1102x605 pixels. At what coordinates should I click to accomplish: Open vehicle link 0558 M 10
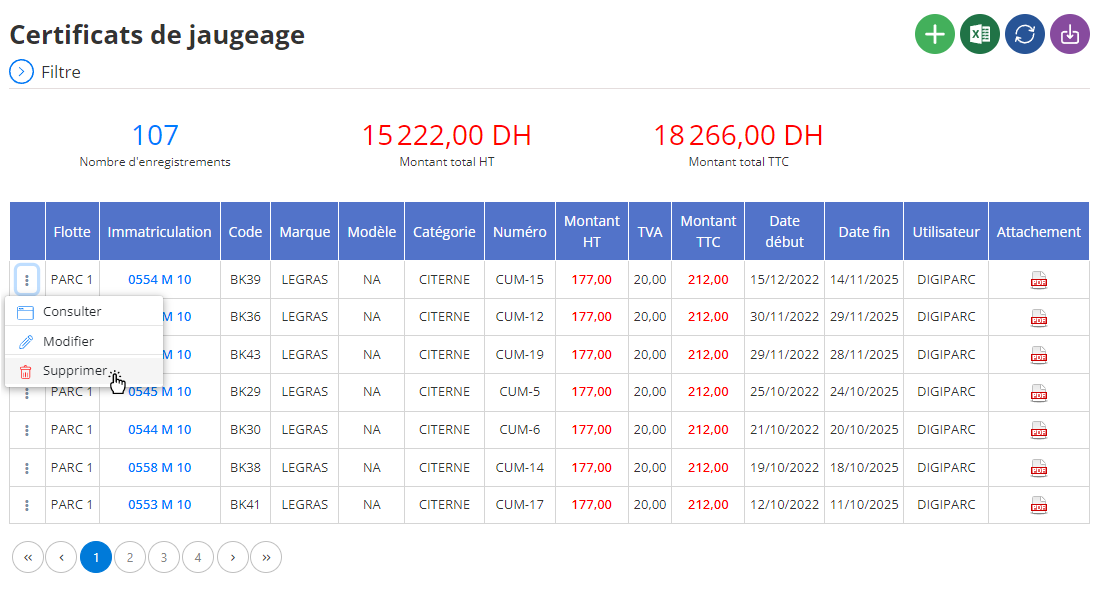coord(160,467)
